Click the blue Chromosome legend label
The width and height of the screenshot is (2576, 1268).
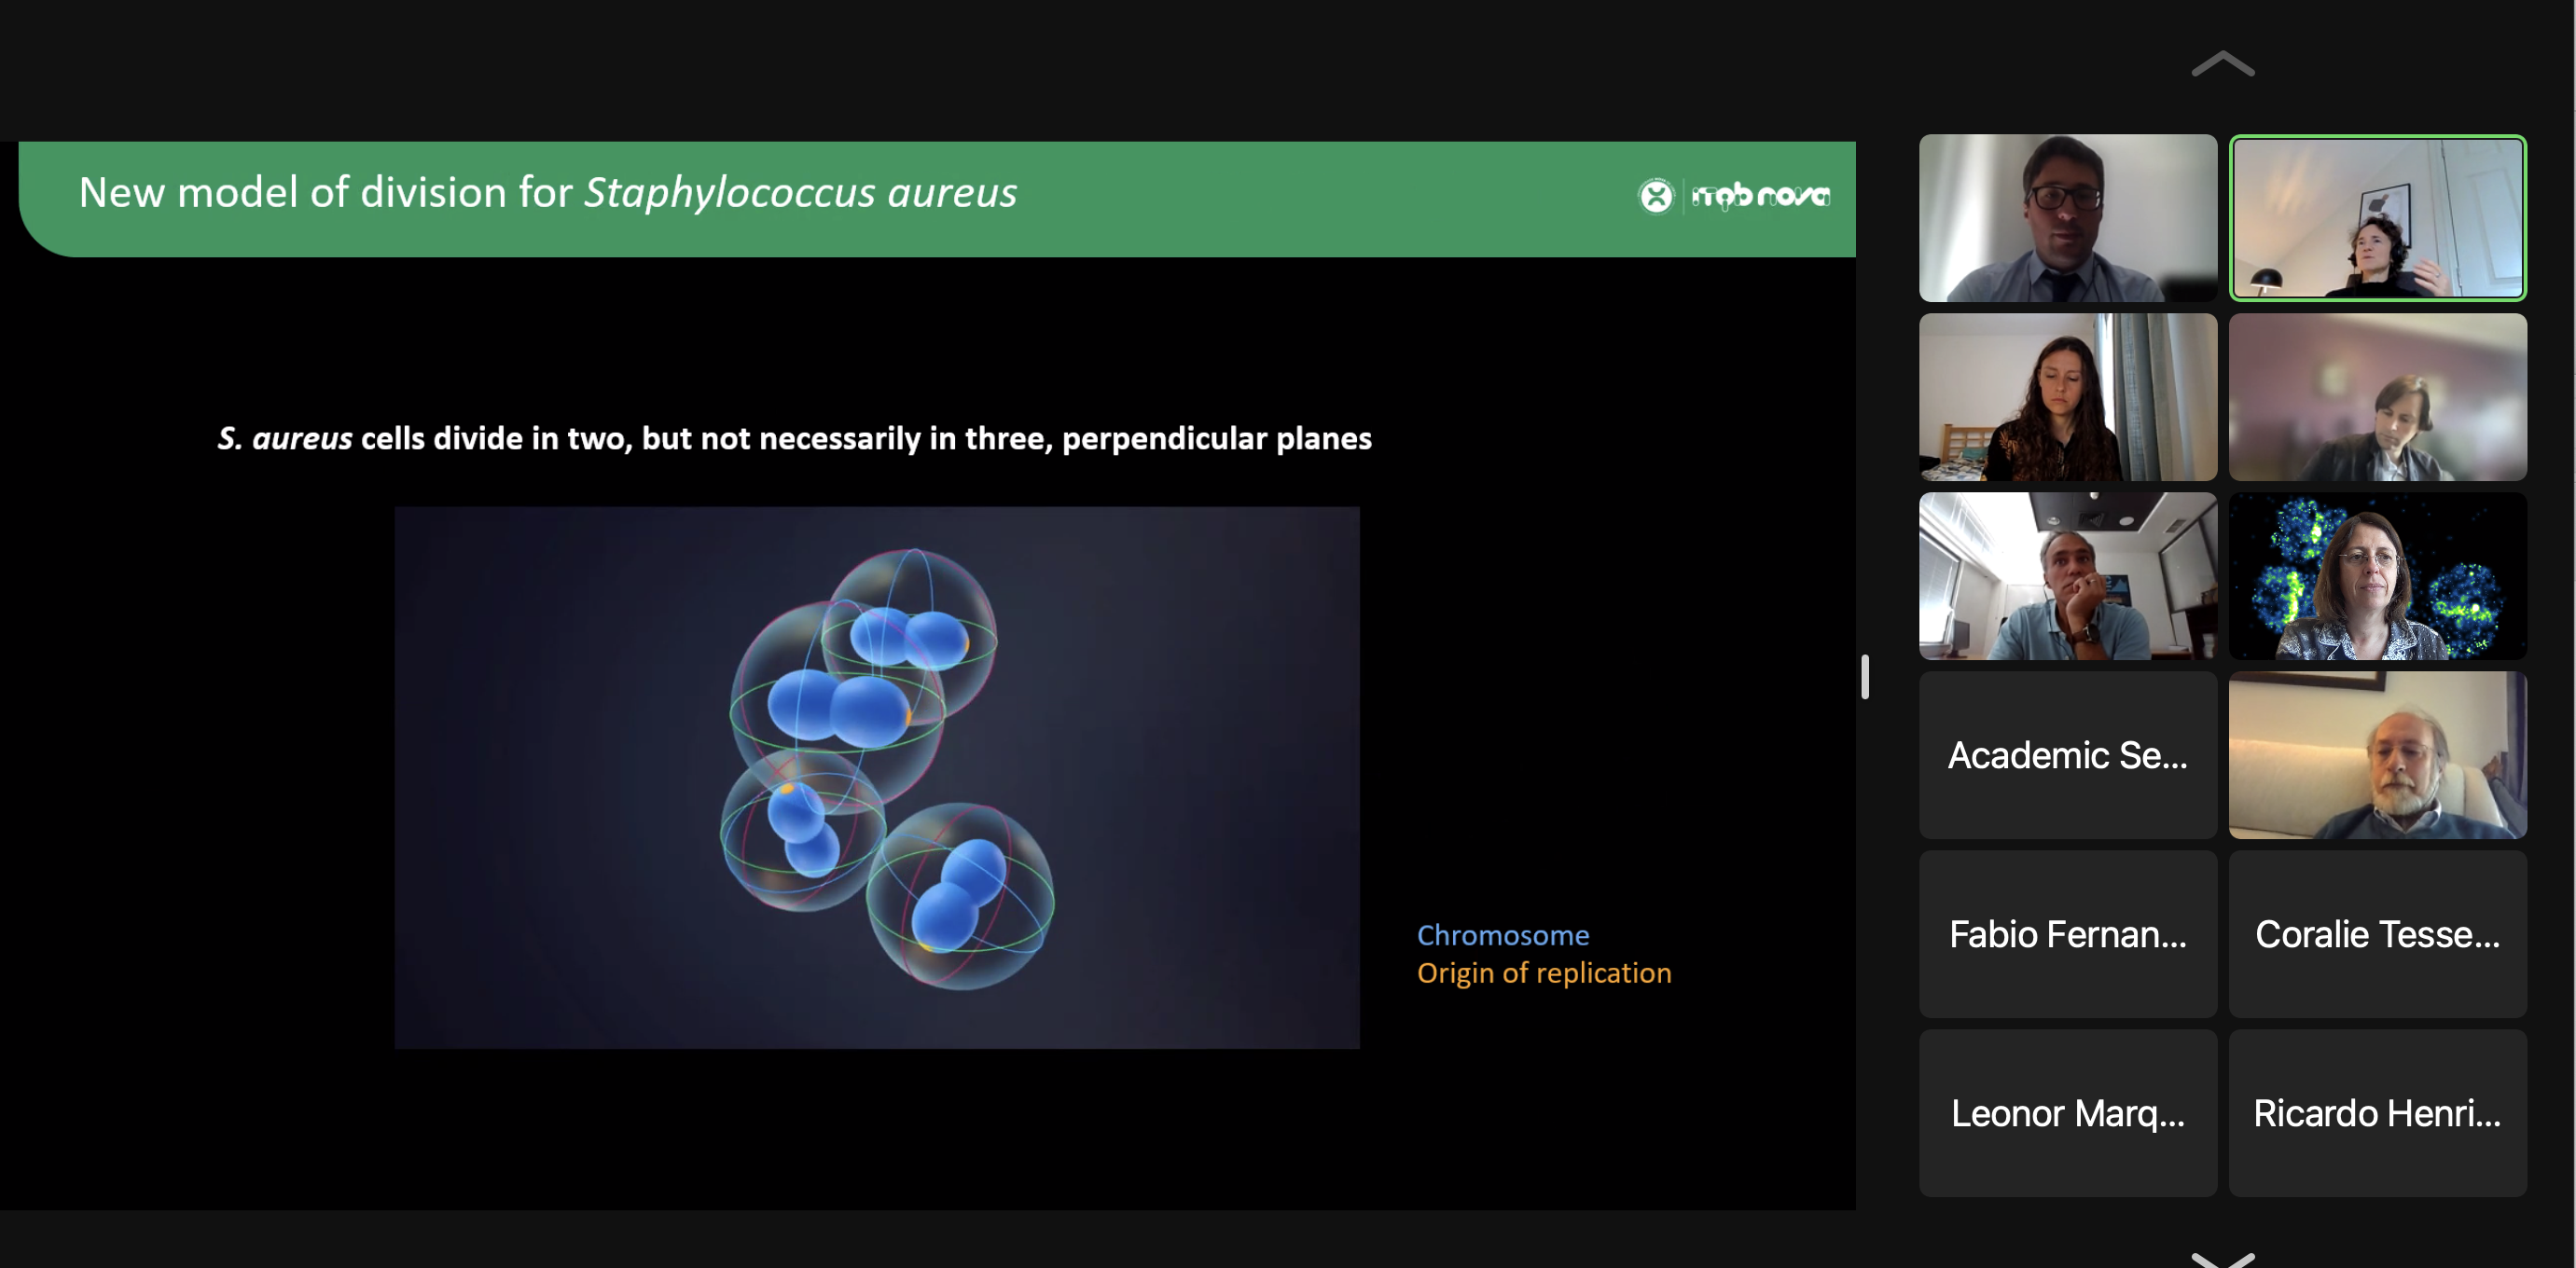coord(1502,935)
